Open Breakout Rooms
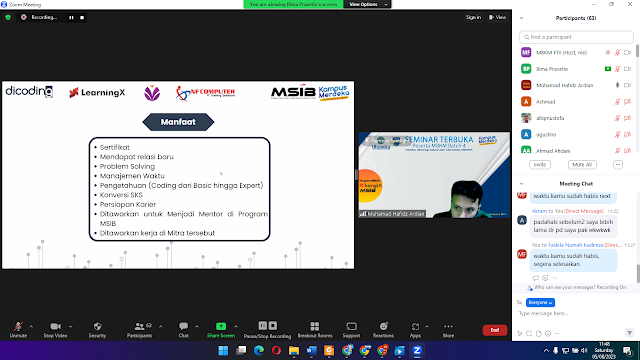Viewport: 640px width, 360px height. pos(315,329)
